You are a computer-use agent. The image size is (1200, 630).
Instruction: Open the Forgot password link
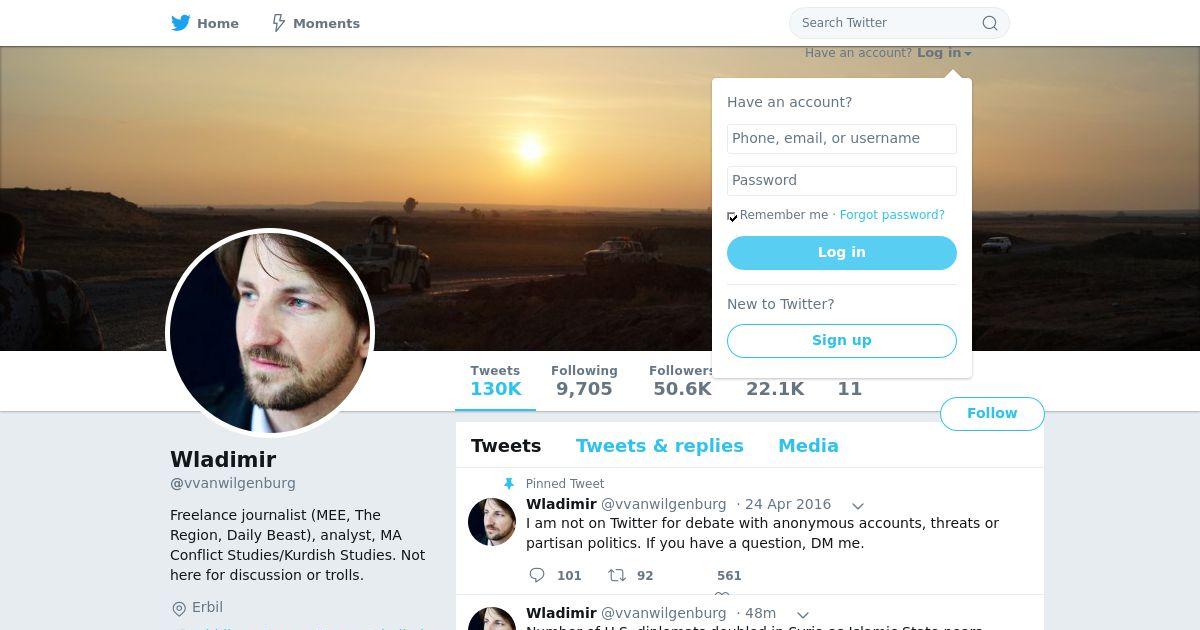[x=892, y=215]
